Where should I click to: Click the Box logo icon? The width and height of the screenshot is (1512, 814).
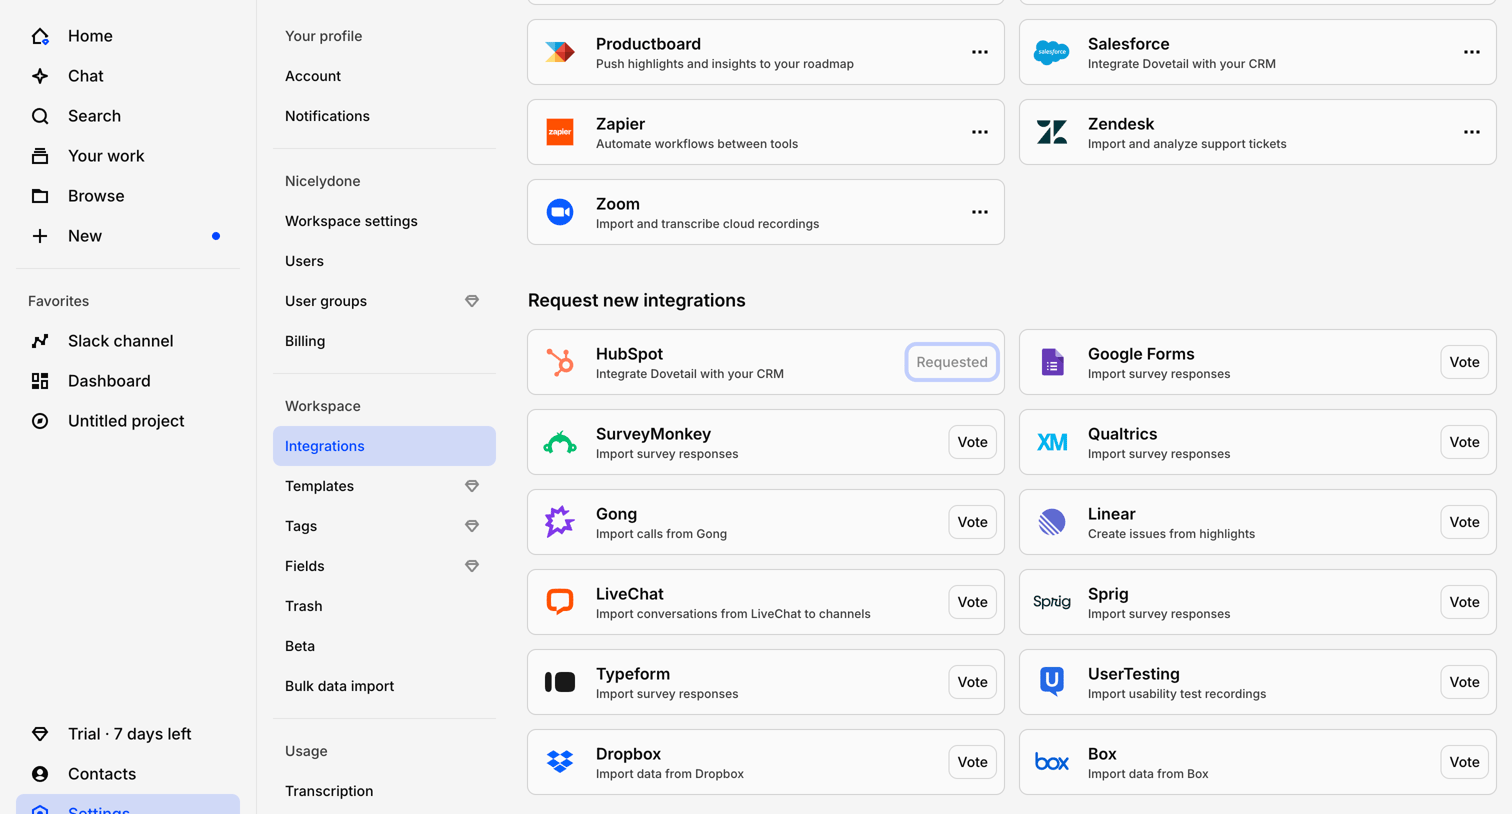1052,762
